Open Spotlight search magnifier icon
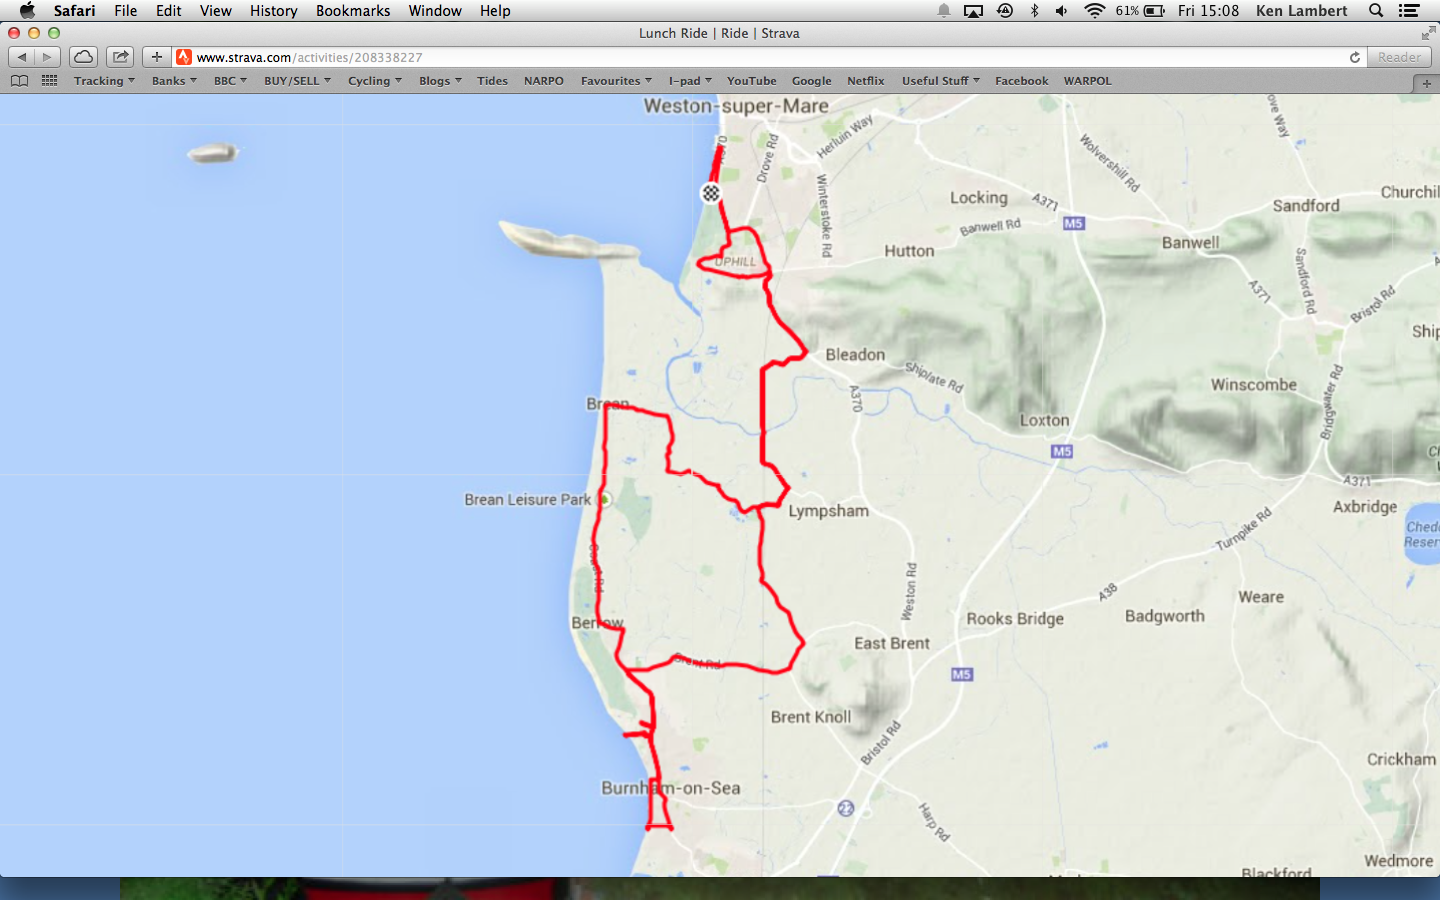The height and width of the screenshot is (900, 1440). click(1376, 11)
